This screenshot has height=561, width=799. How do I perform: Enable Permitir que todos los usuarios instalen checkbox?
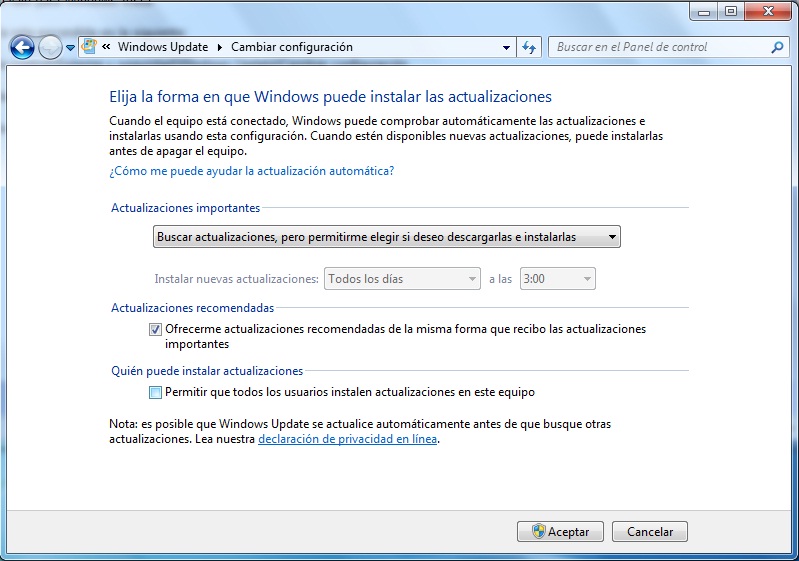(155, 392)
